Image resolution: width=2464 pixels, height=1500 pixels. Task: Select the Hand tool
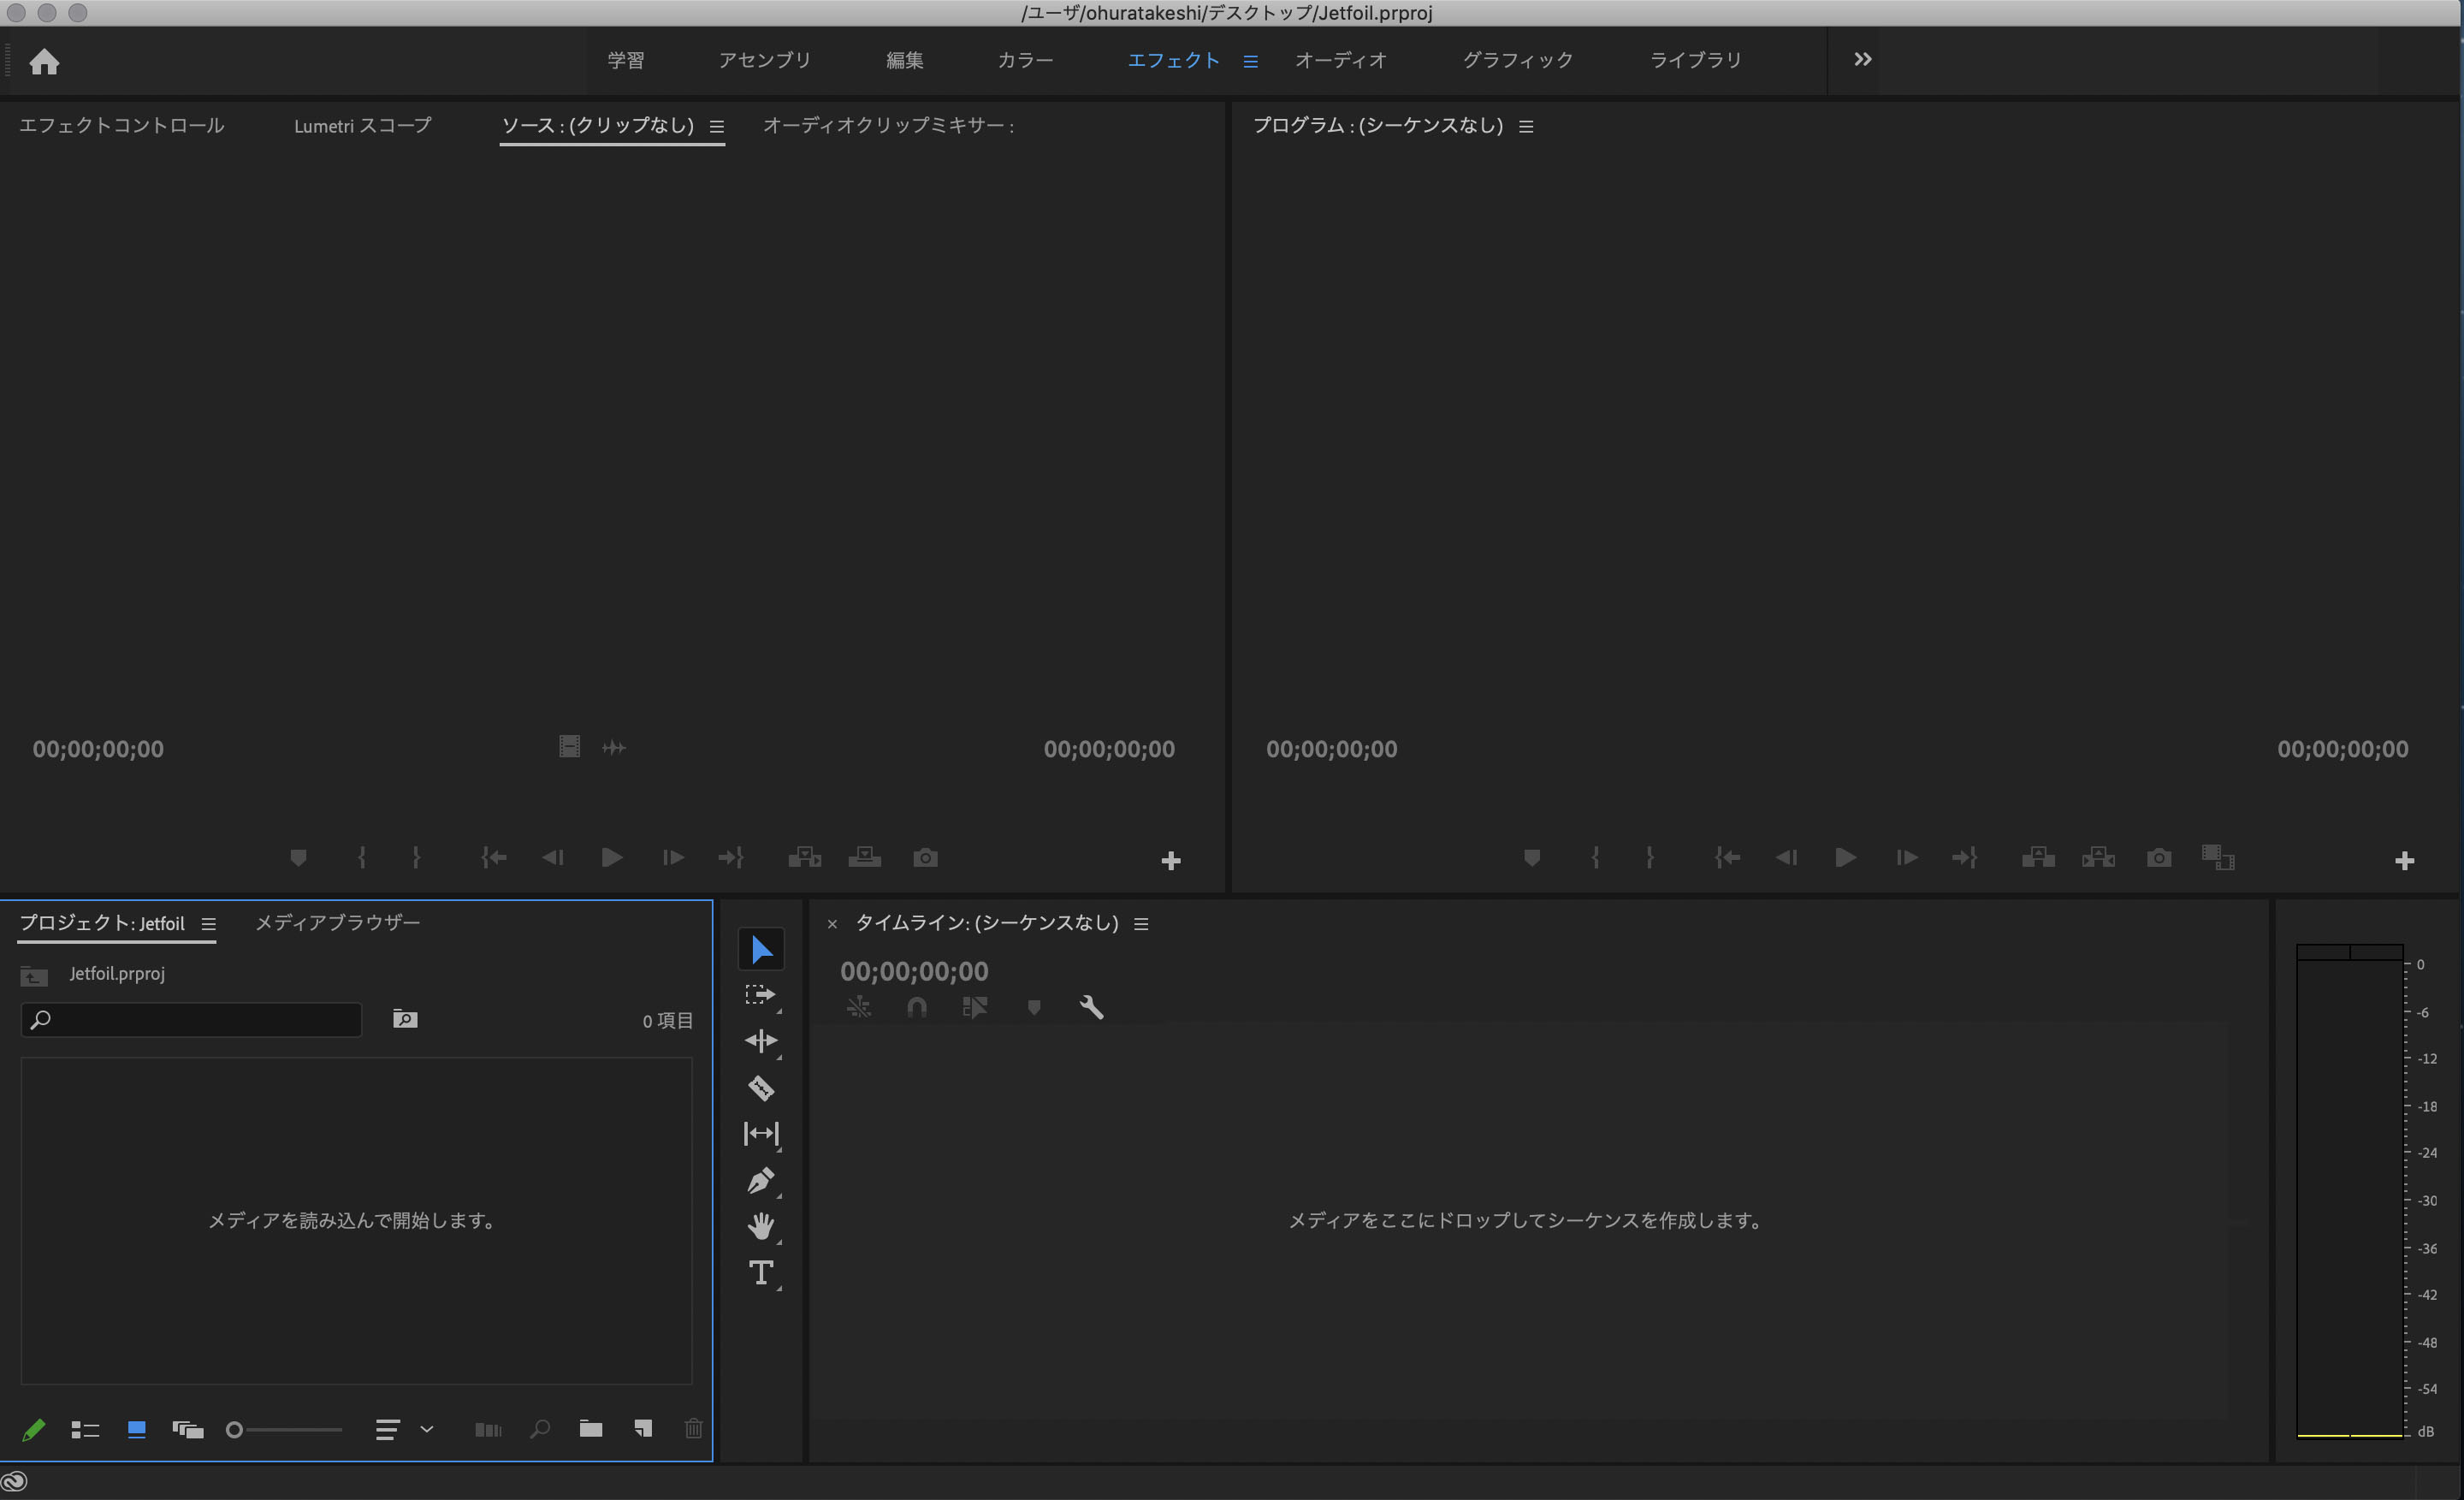(760, 1226)
